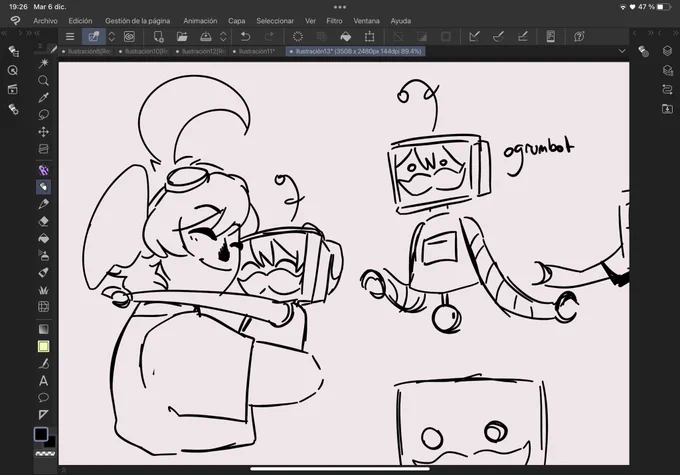The image size is (680, 475).
Task: Open the canvas tabs dropdown chevron
Action: 622,51
